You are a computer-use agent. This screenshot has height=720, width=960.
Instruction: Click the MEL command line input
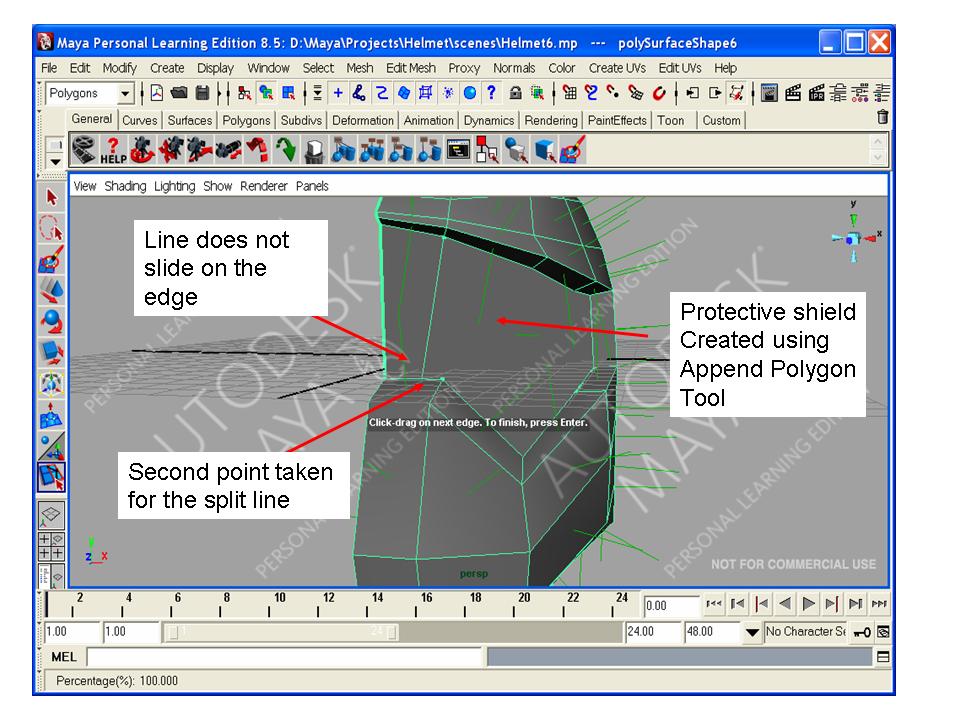[285, 657]
